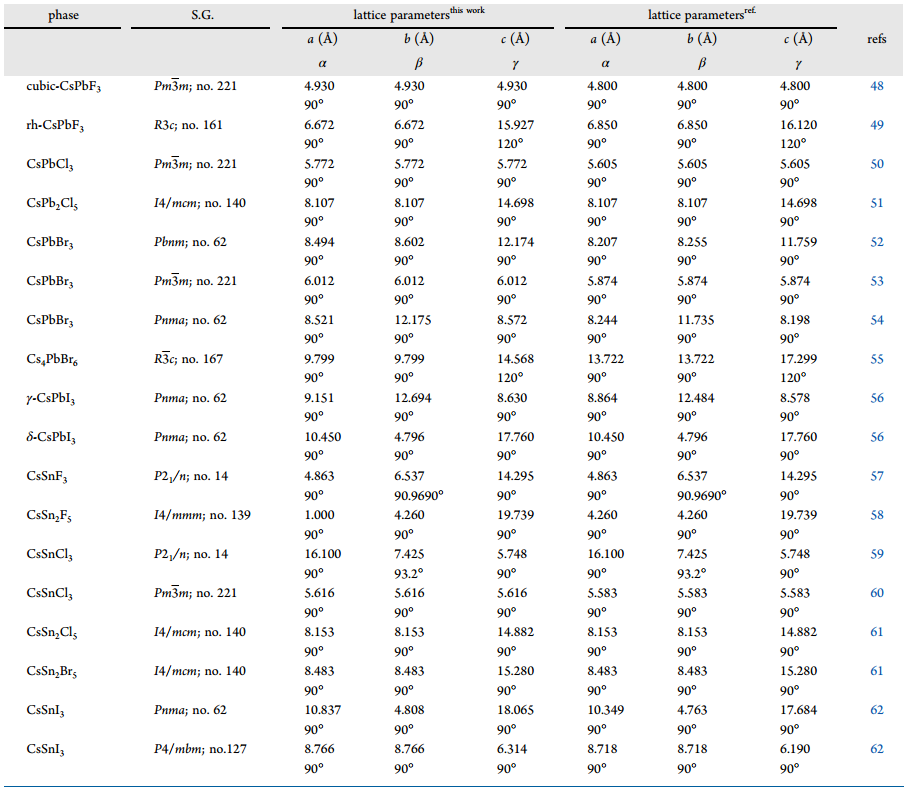Open reference 56 in the δ-CsPbI3 row
Image resolution: width=907 pixels, height=790 pixels.
coord(877,437)
